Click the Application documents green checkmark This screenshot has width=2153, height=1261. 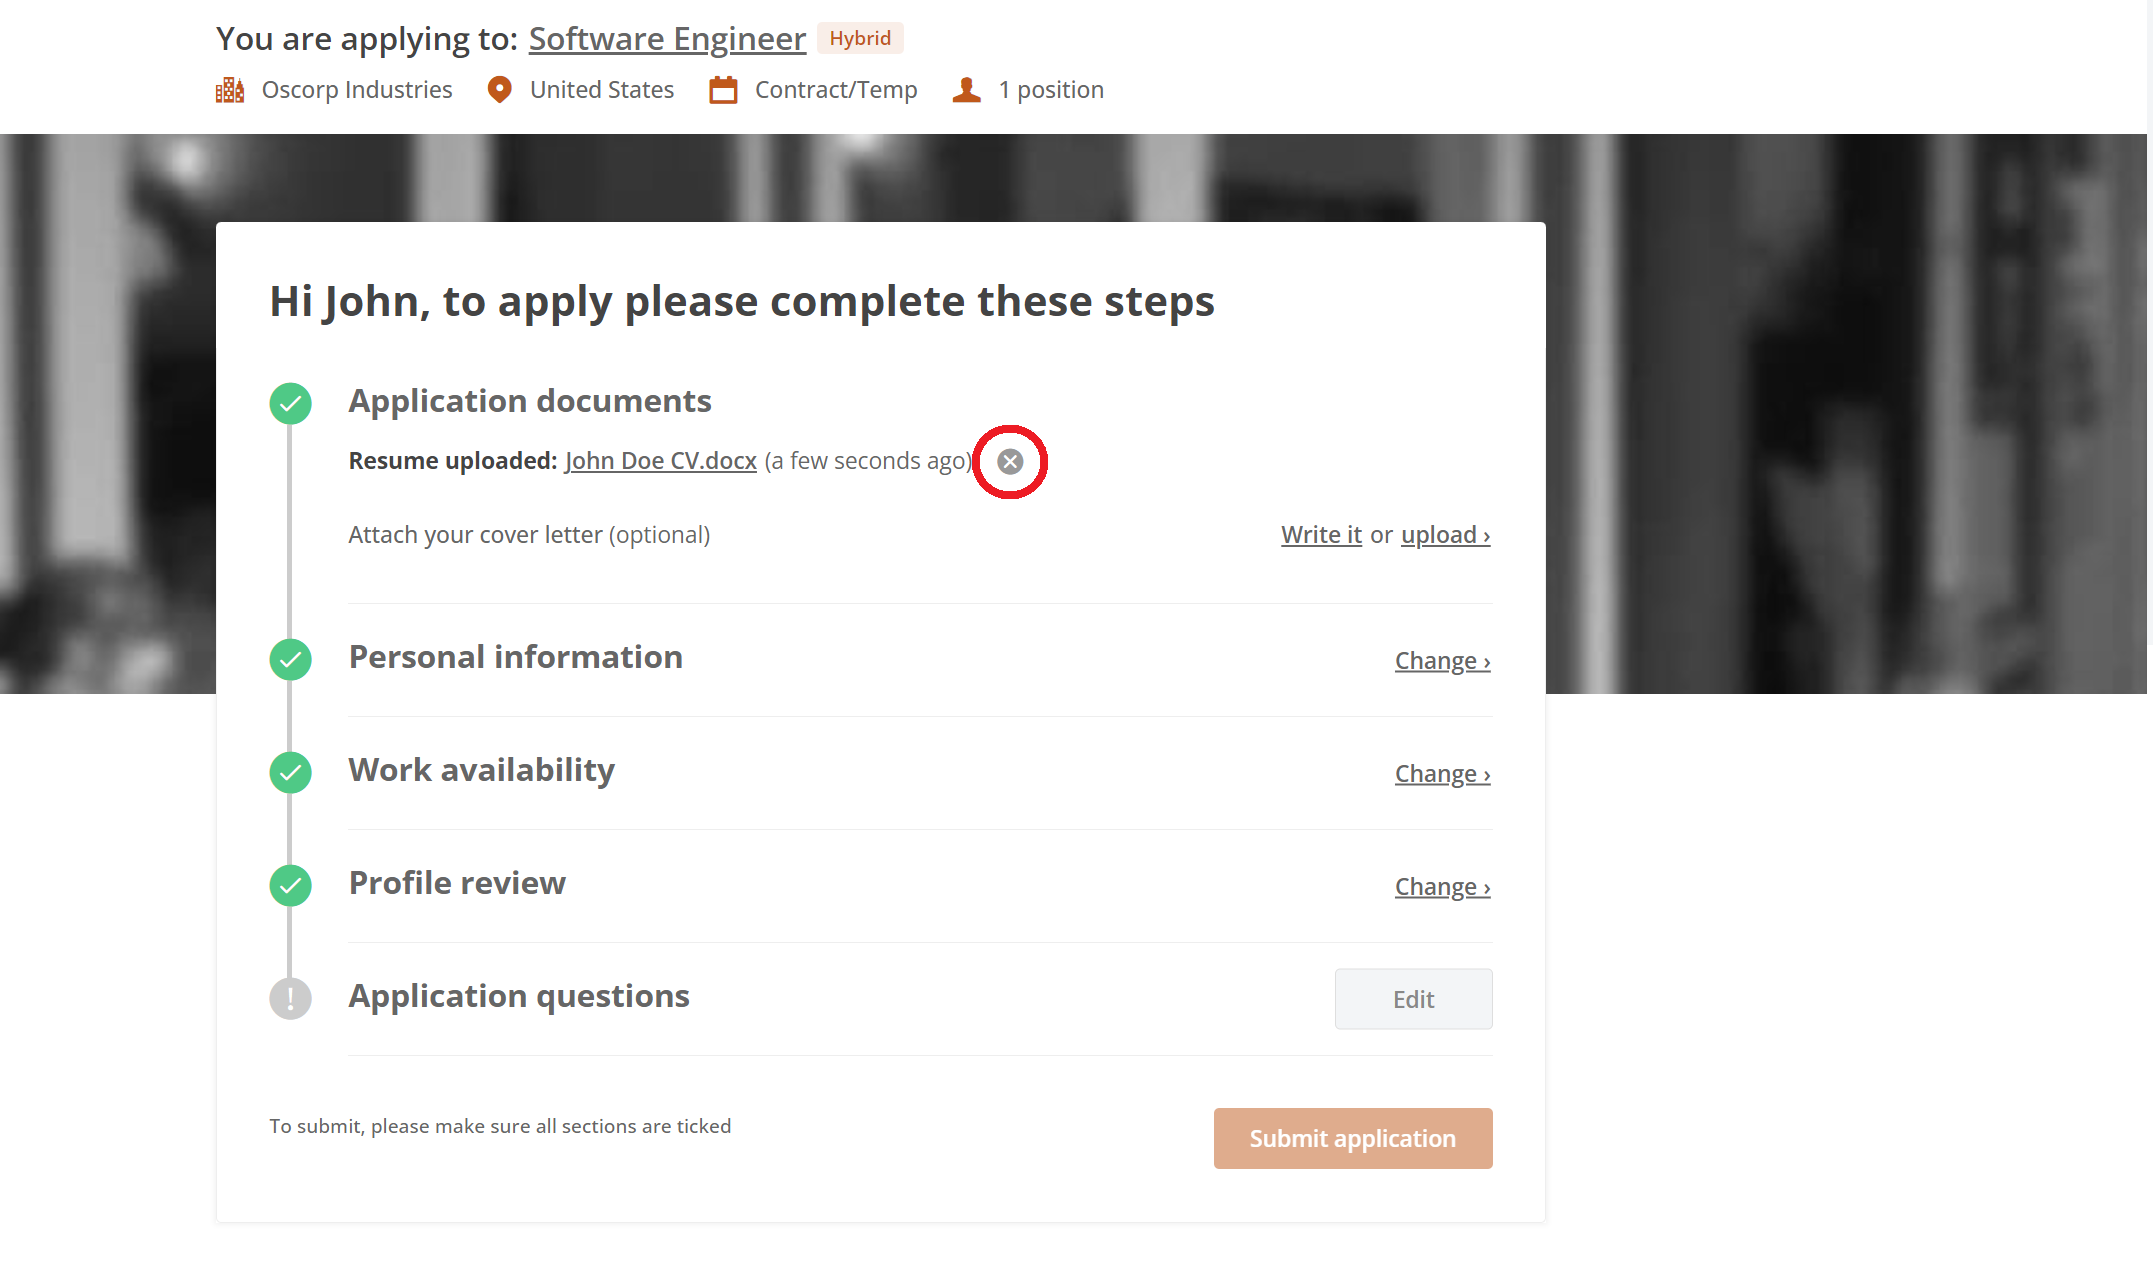pos(290,404)
